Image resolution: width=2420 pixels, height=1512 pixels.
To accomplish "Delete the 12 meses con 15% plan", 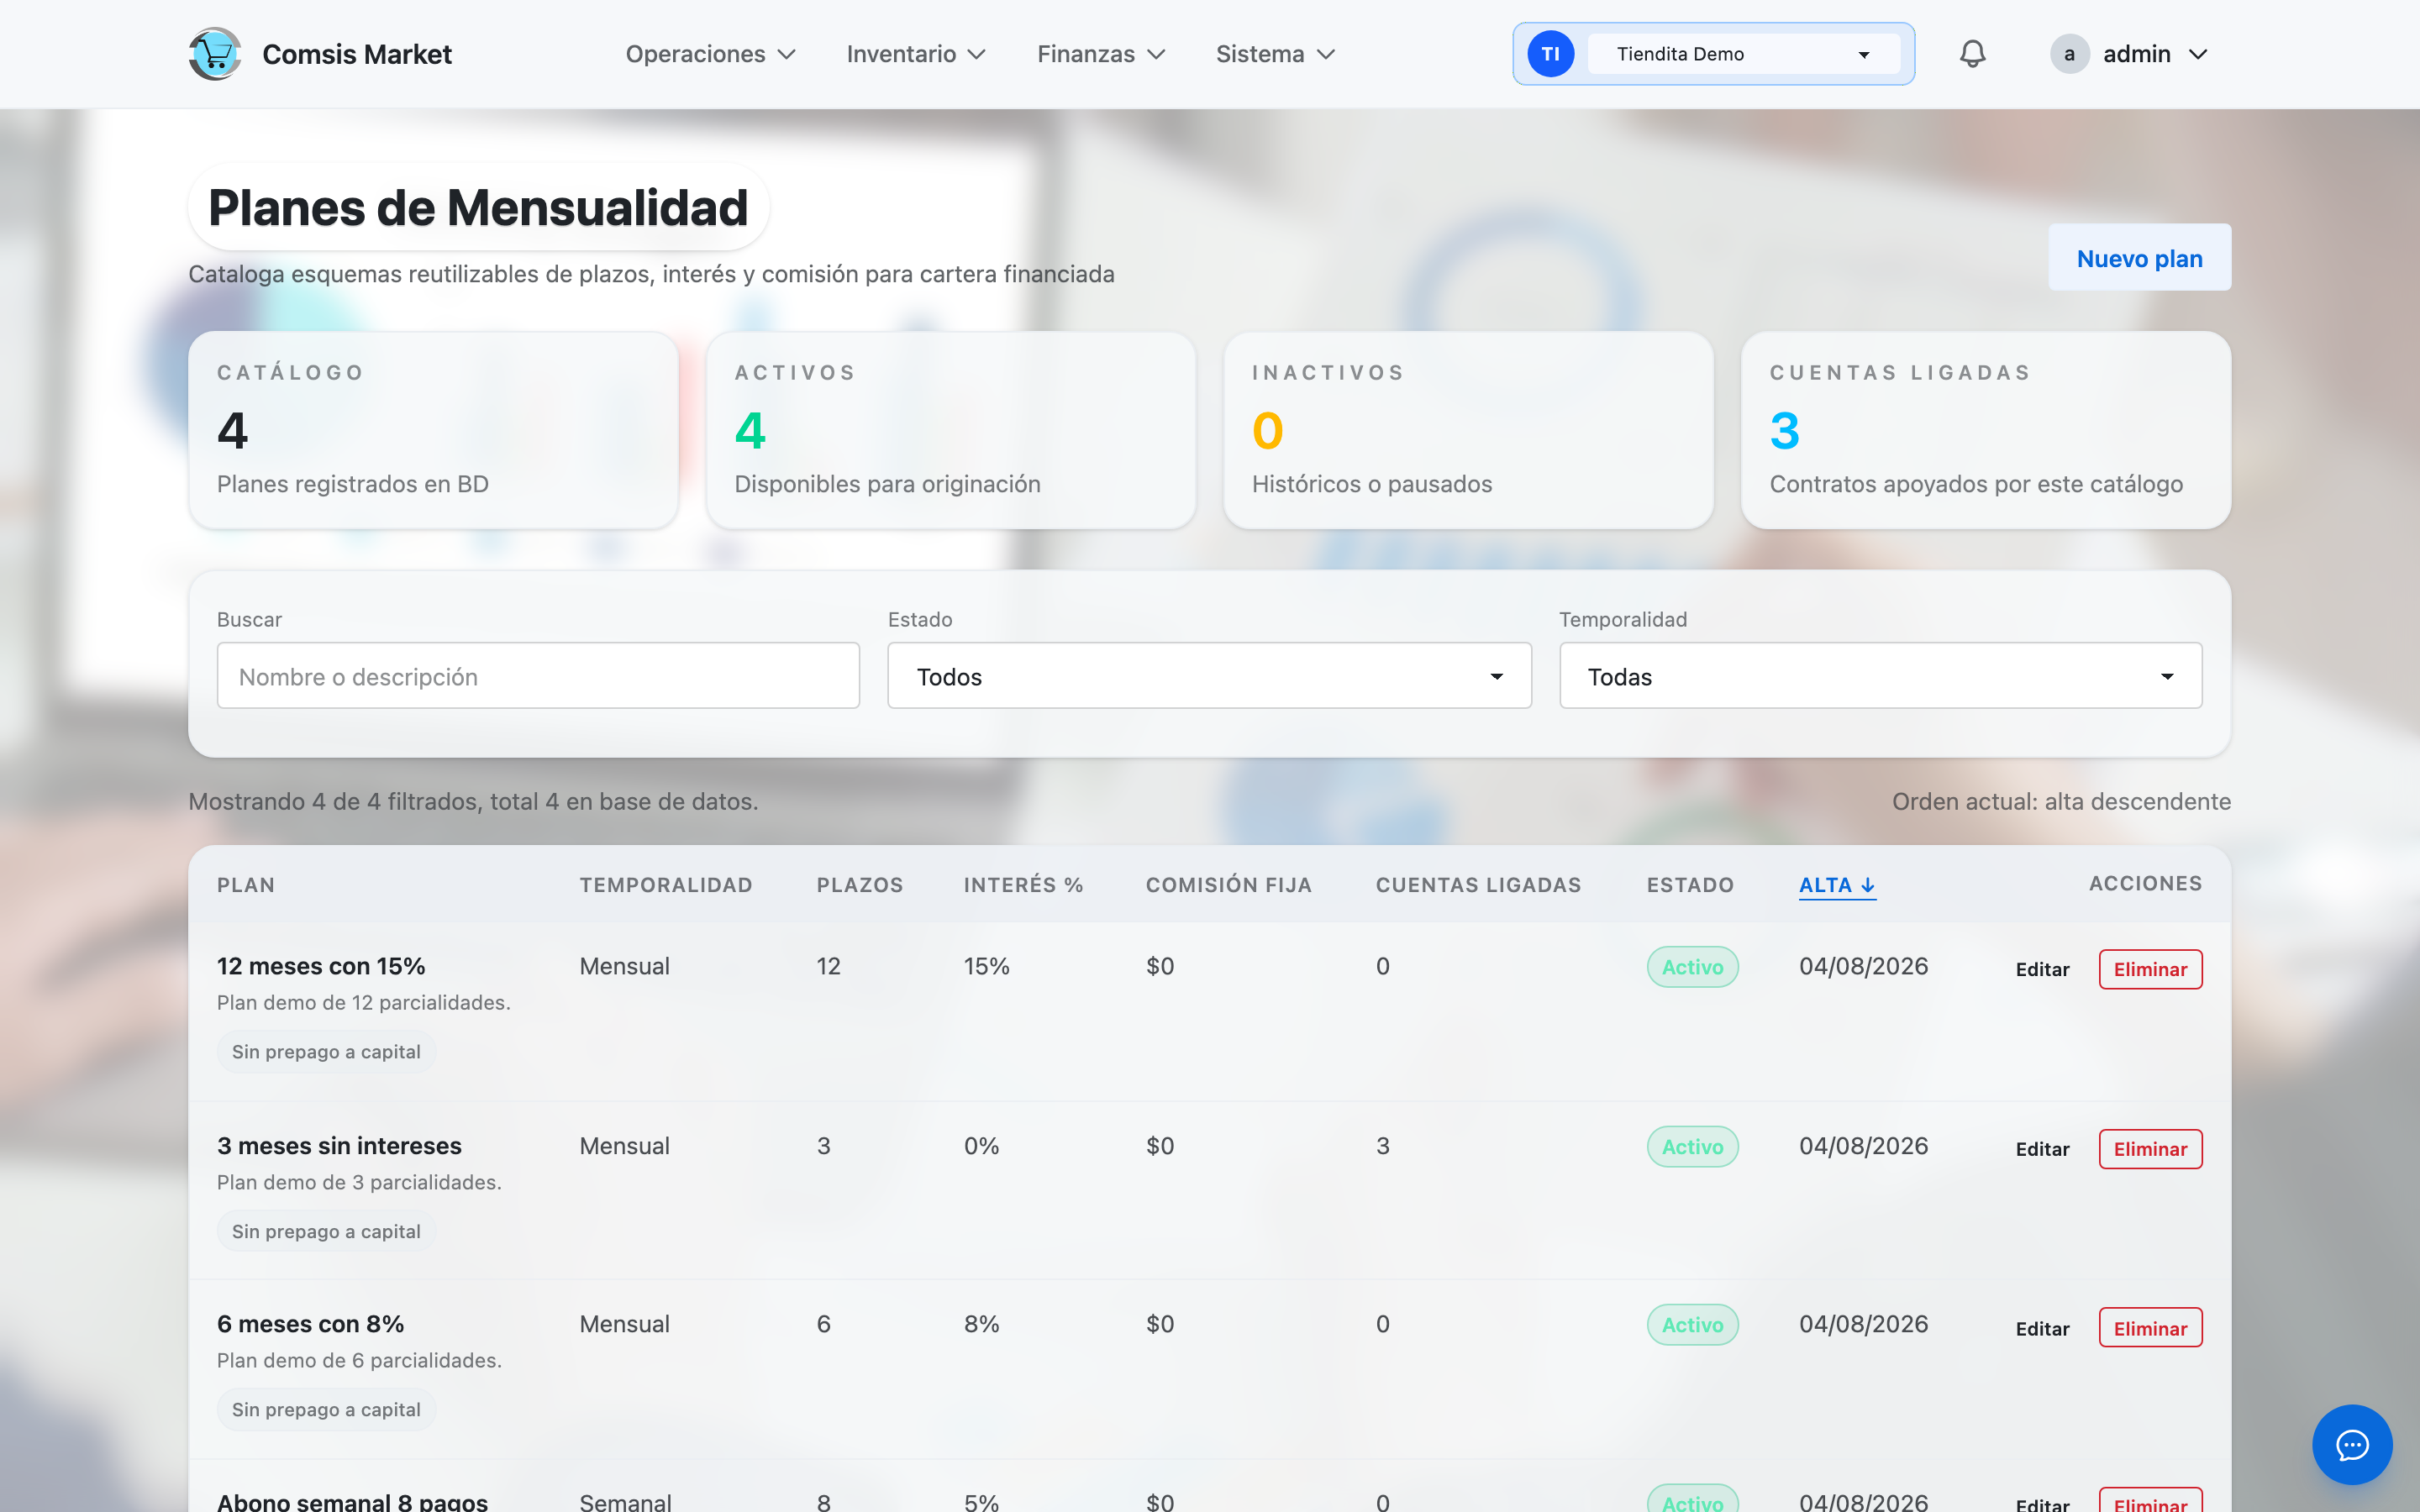I will [x=2150, y=969].
